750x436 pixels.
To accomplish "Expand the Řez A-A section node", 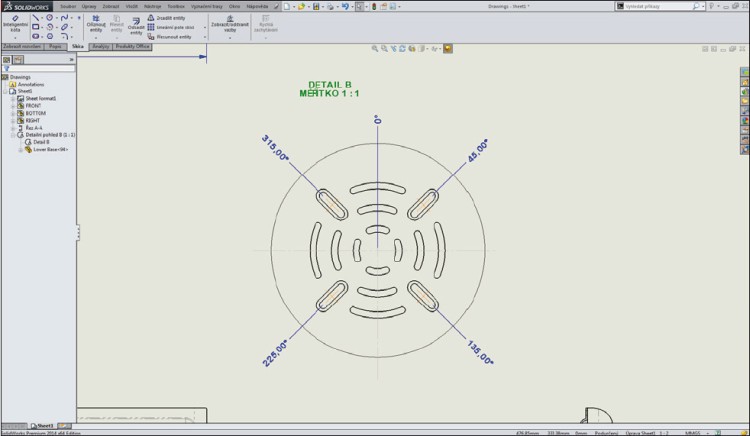I will (x=14, y=127).
